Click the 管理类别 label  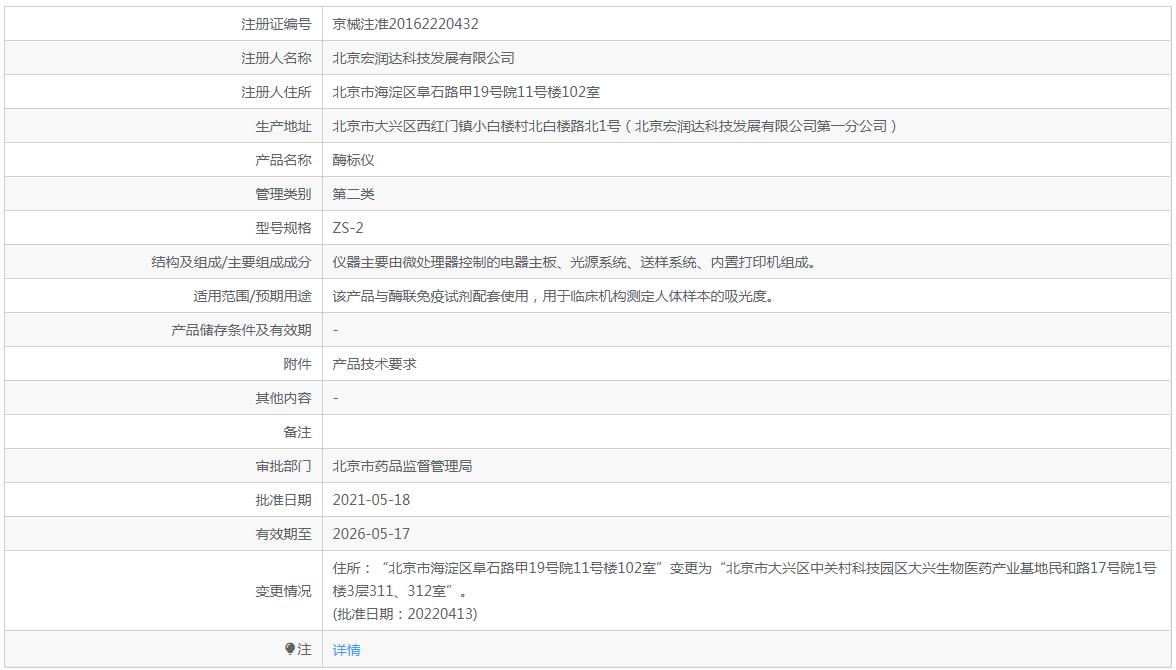point(283,194)
